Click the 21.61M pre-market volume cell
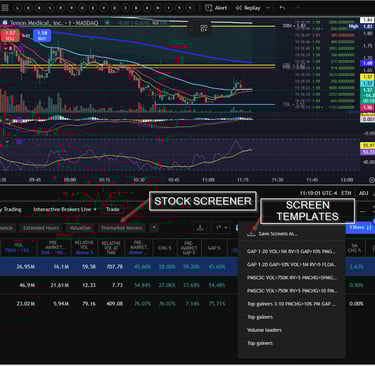 click(x=60, y=285)
